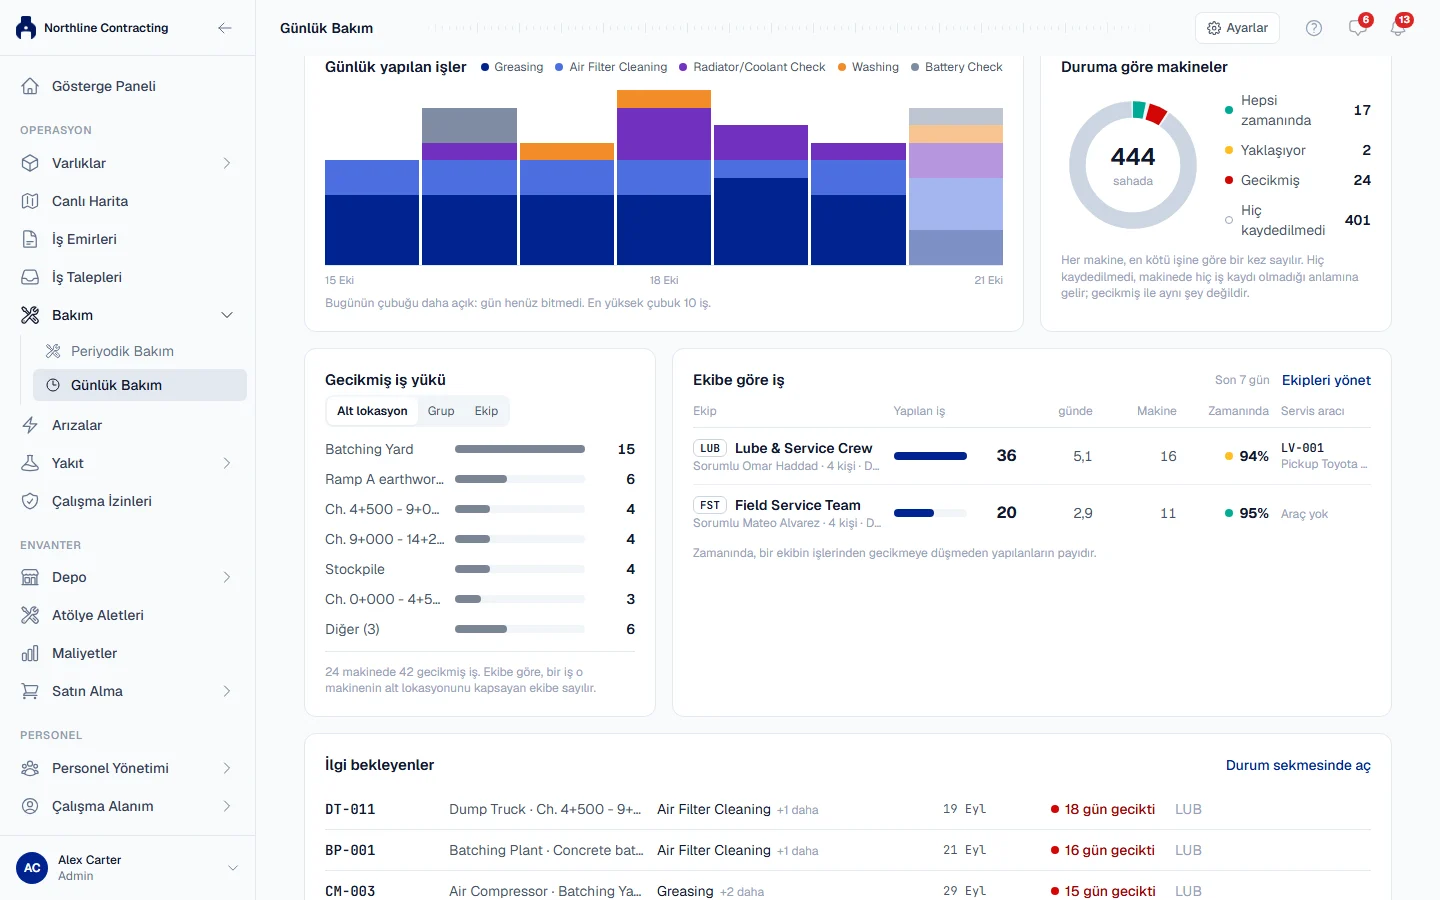1440x900 pixels.
Task: Click the Depo warehouse icon
Action: pyautogui.click(x=30, y=577)
